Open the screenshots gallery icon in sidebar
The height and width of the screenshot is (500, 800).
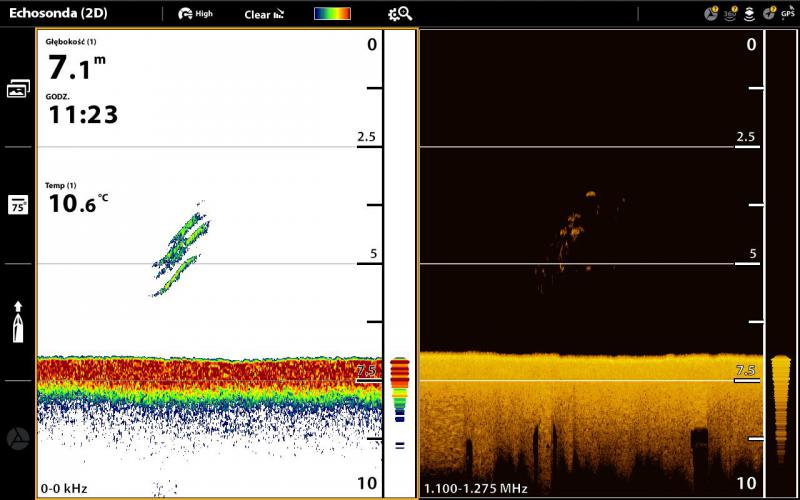(18, 89)
